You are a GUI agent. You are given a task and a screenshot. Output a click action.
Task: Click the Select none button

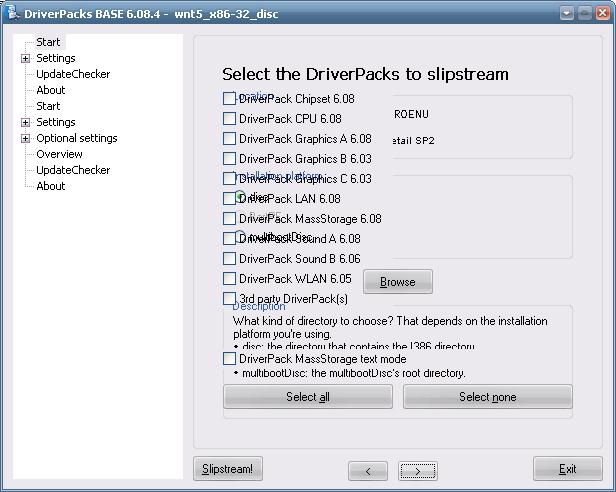click(487, 397)
